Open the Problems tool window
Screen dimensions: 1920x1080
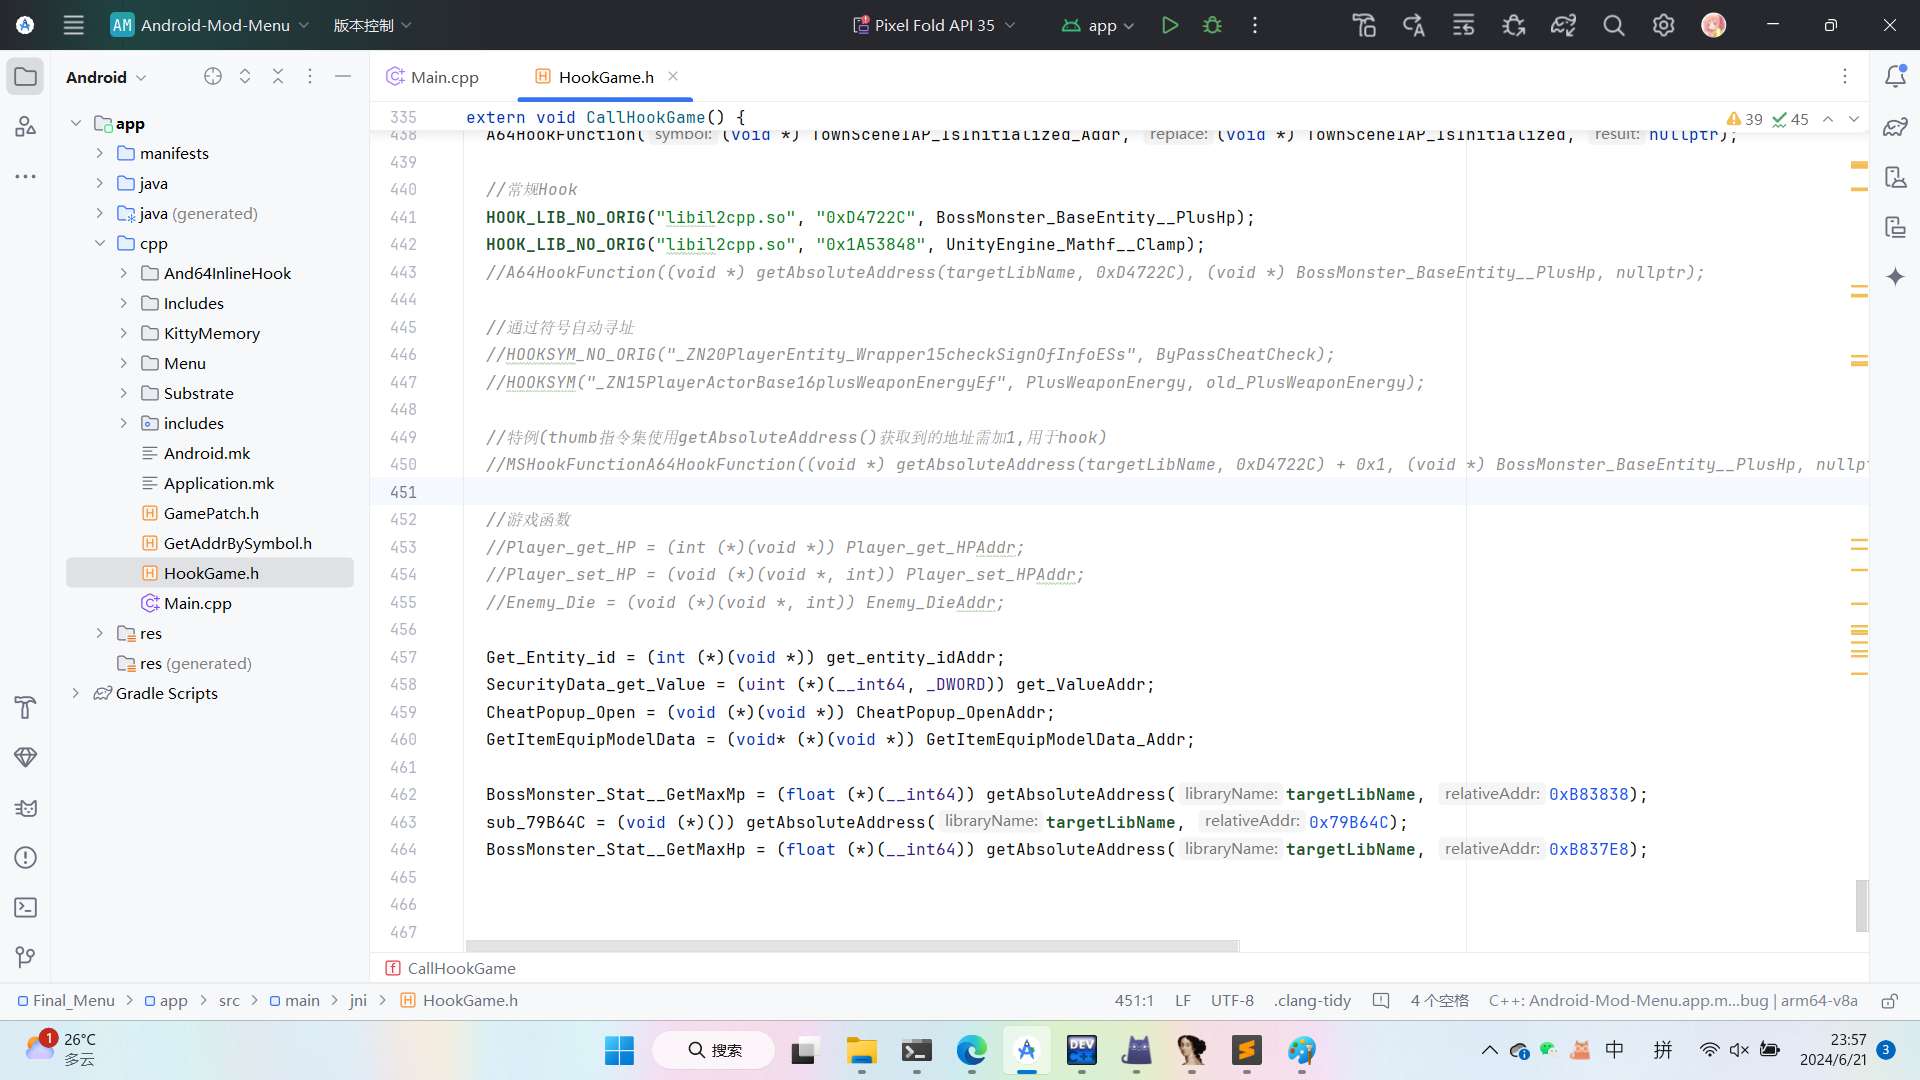point(26,857)
